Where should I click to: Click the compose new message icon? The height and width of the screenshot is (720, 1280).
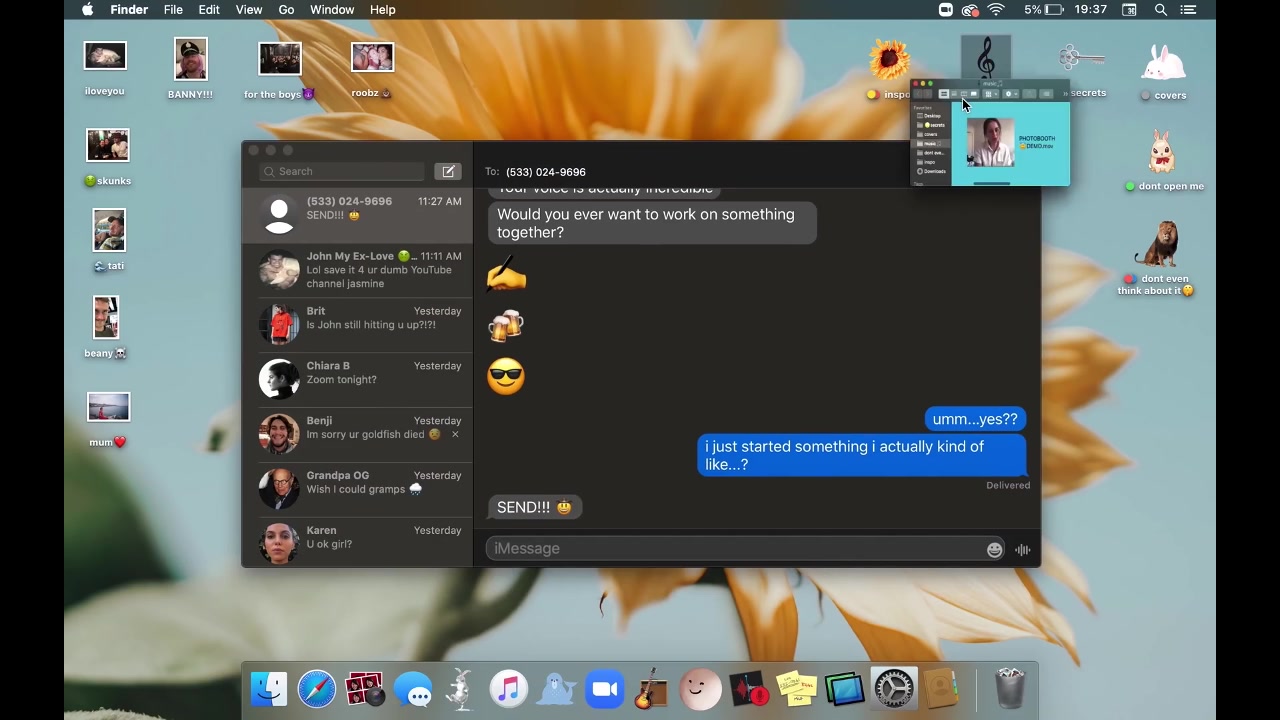(x=448, y=171)
